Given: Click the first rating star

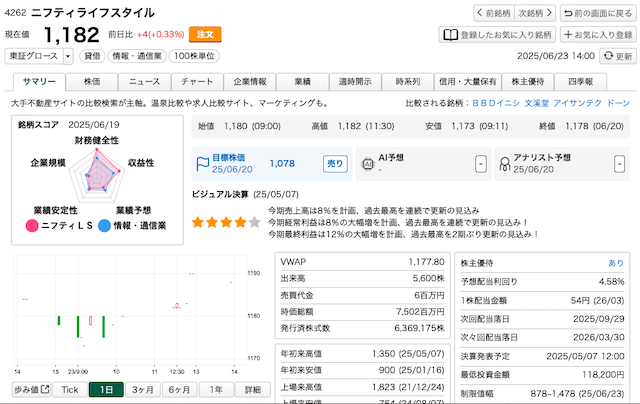Looking at the screenshot, I should click(x=198, y=222).
